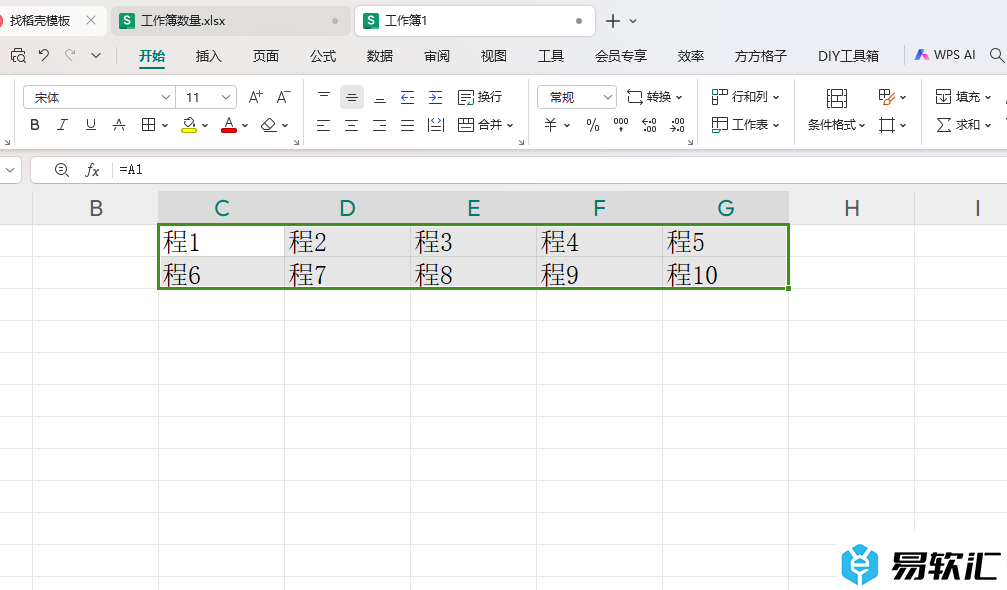Image resolution: width=1007 pixels, height=590 pixels.
Task: Apply yellow fill color bucket
Action: [189, 125]
